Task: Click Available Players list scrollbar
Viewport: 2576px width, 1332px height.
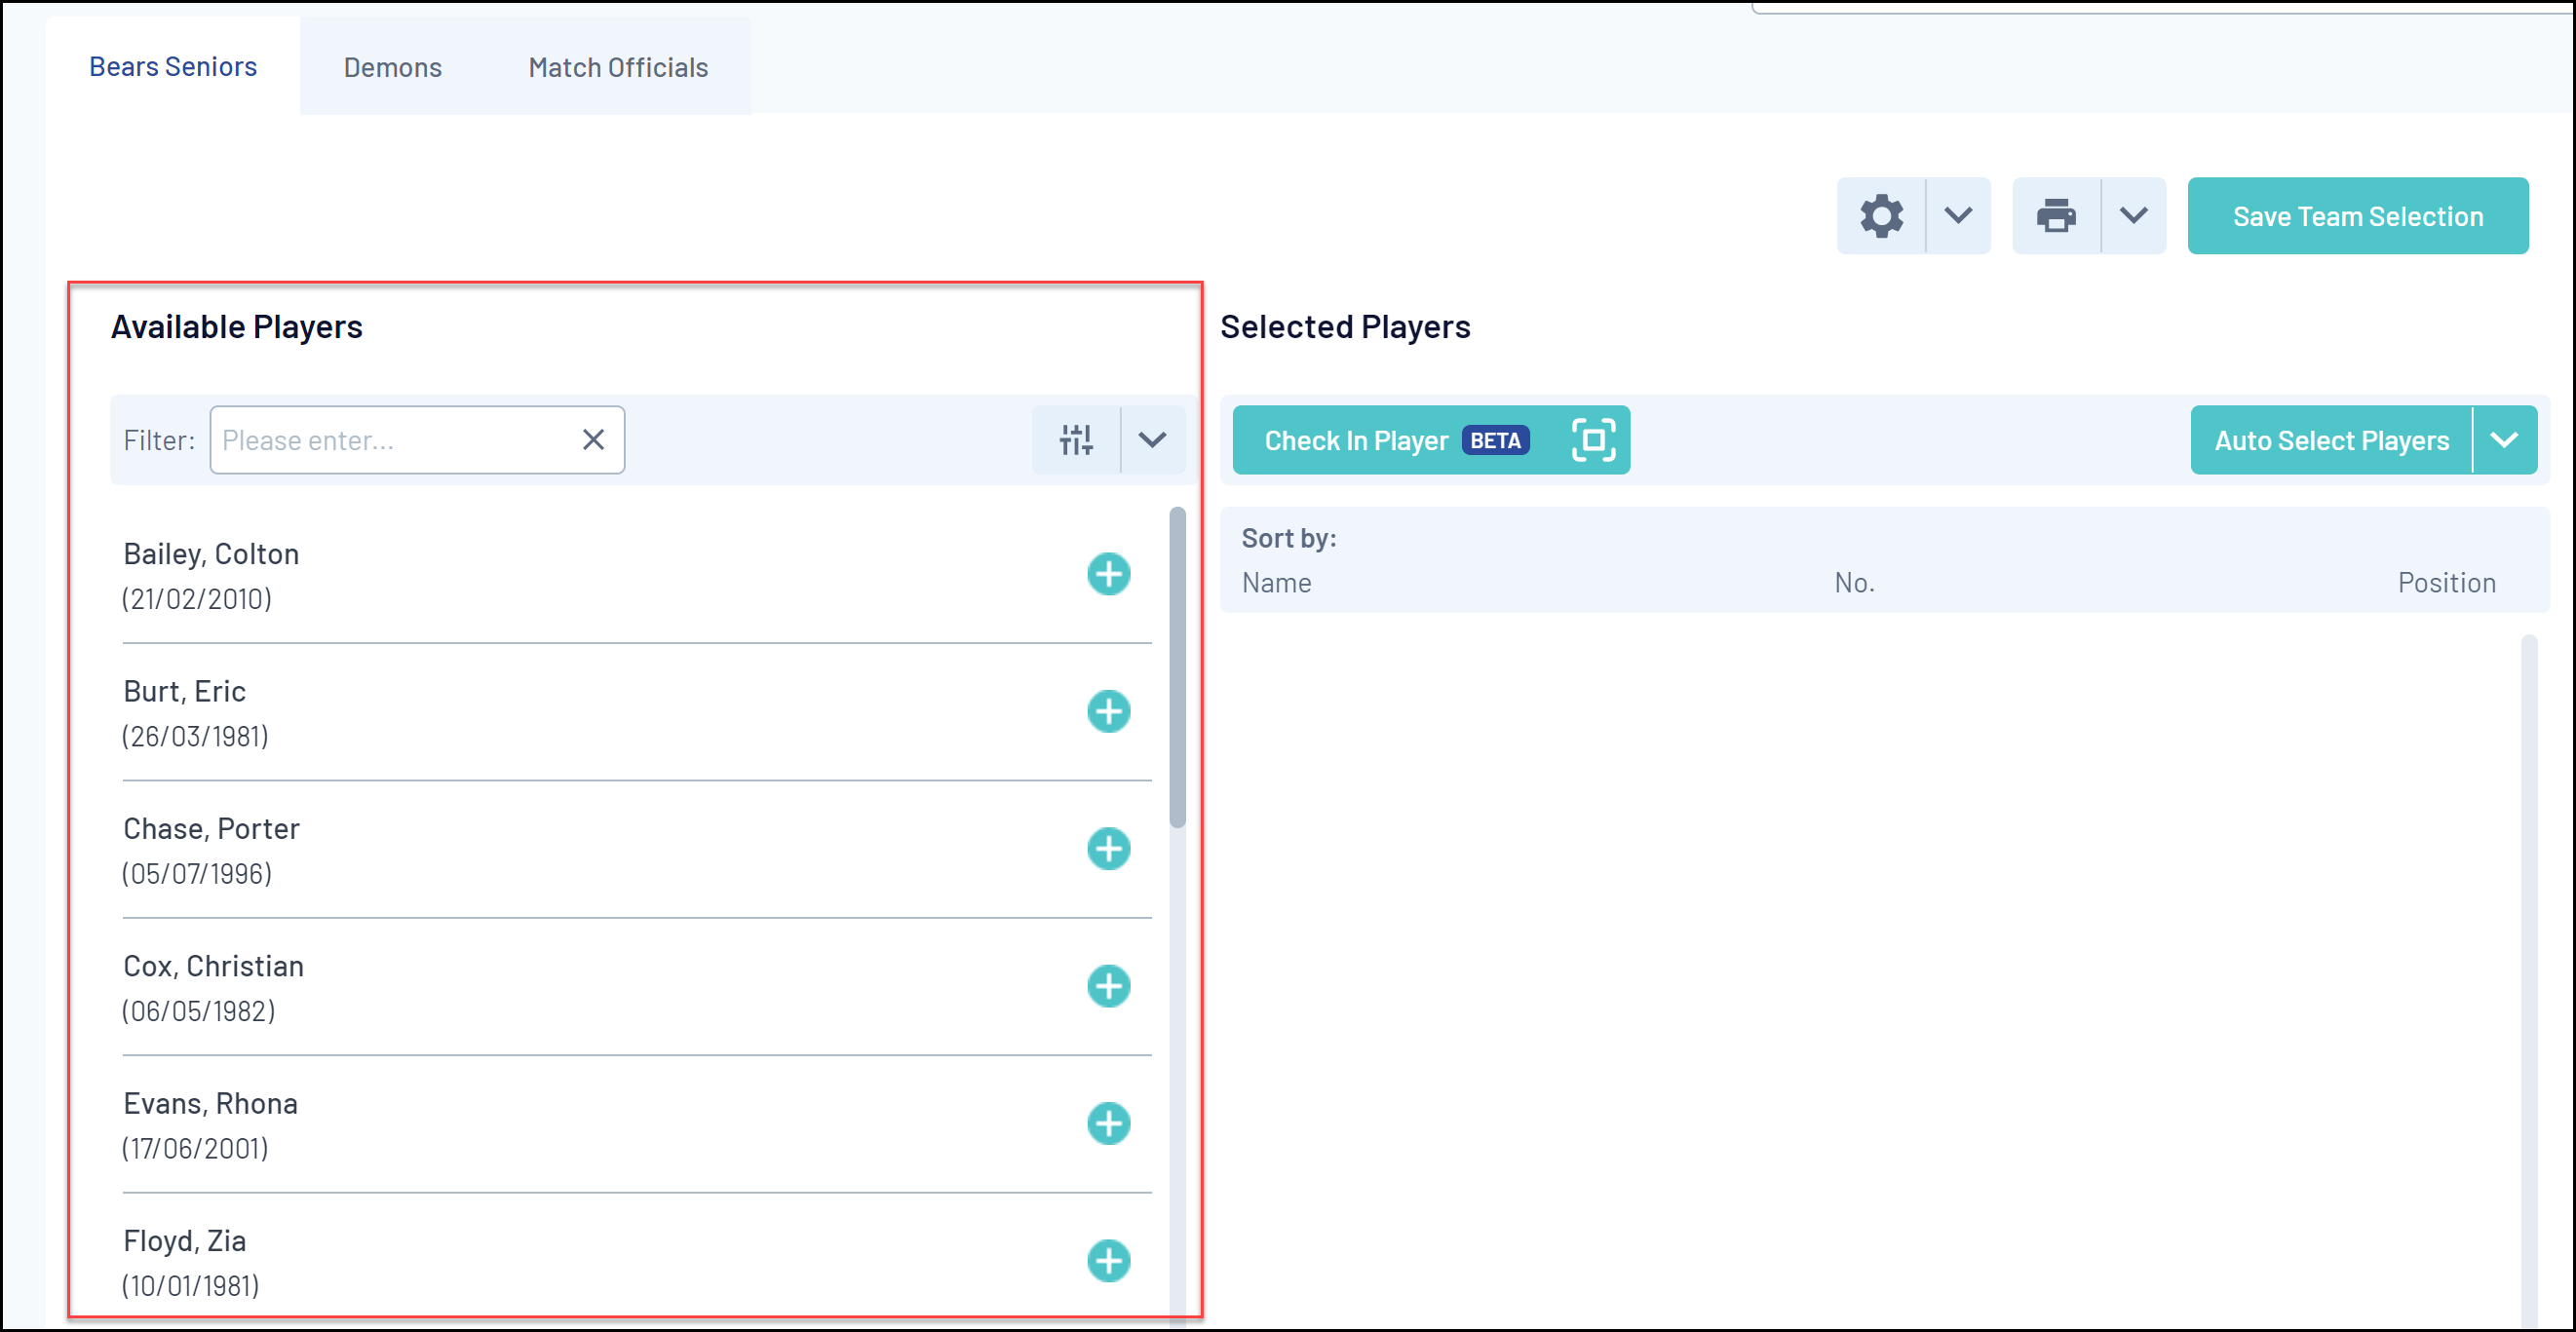Action: tap(1177, 667)
